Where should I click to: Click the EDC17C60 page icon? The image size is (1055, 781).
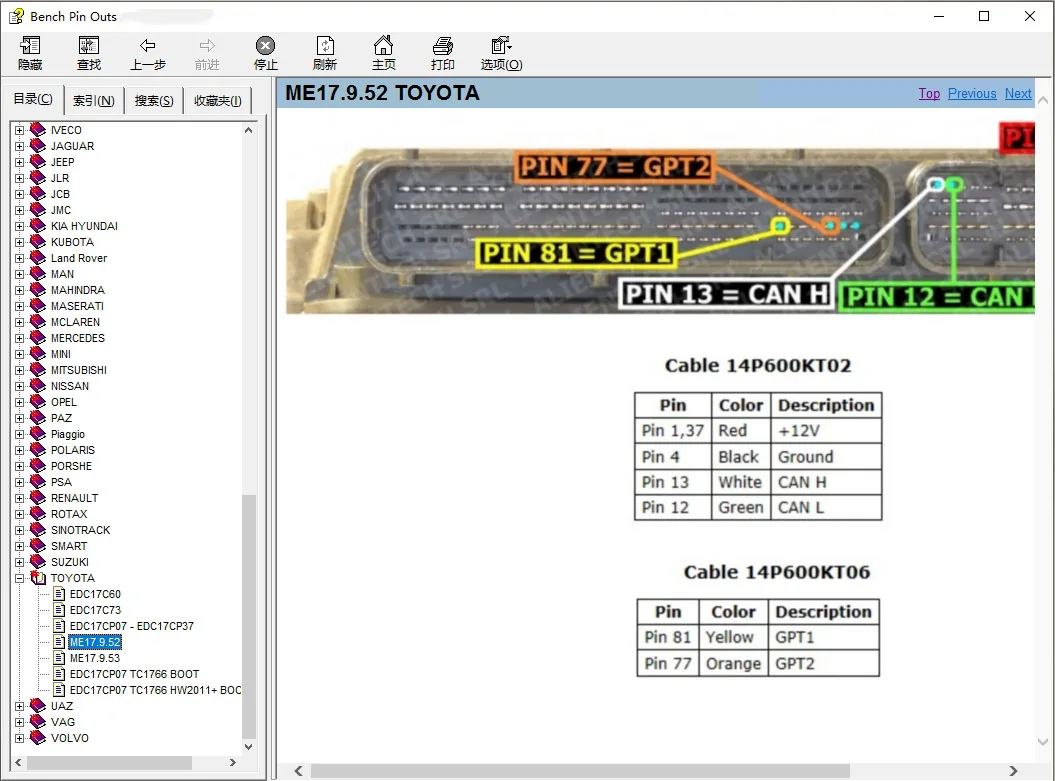point(59,594)
